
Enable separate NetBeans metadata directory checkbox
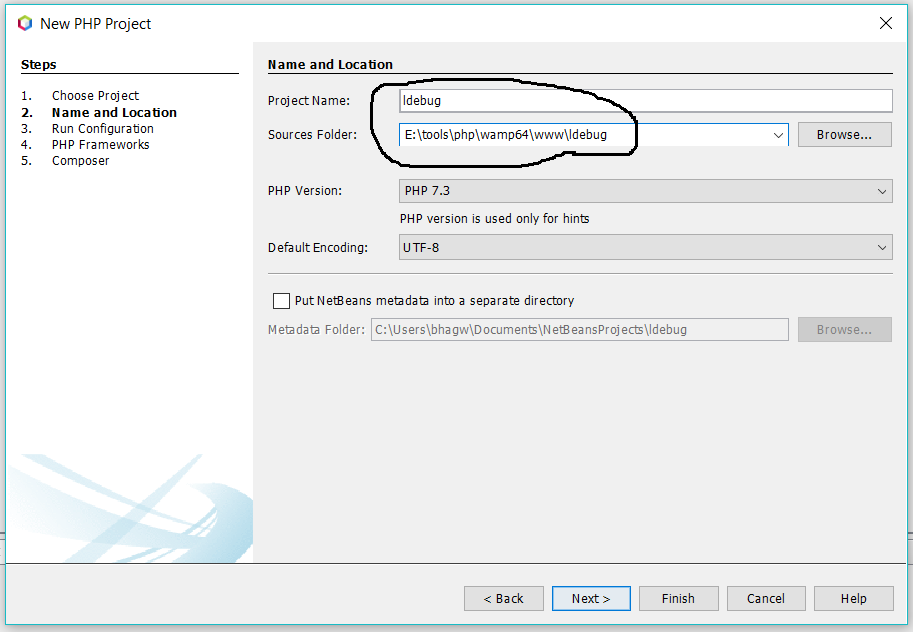coord(281,301)
